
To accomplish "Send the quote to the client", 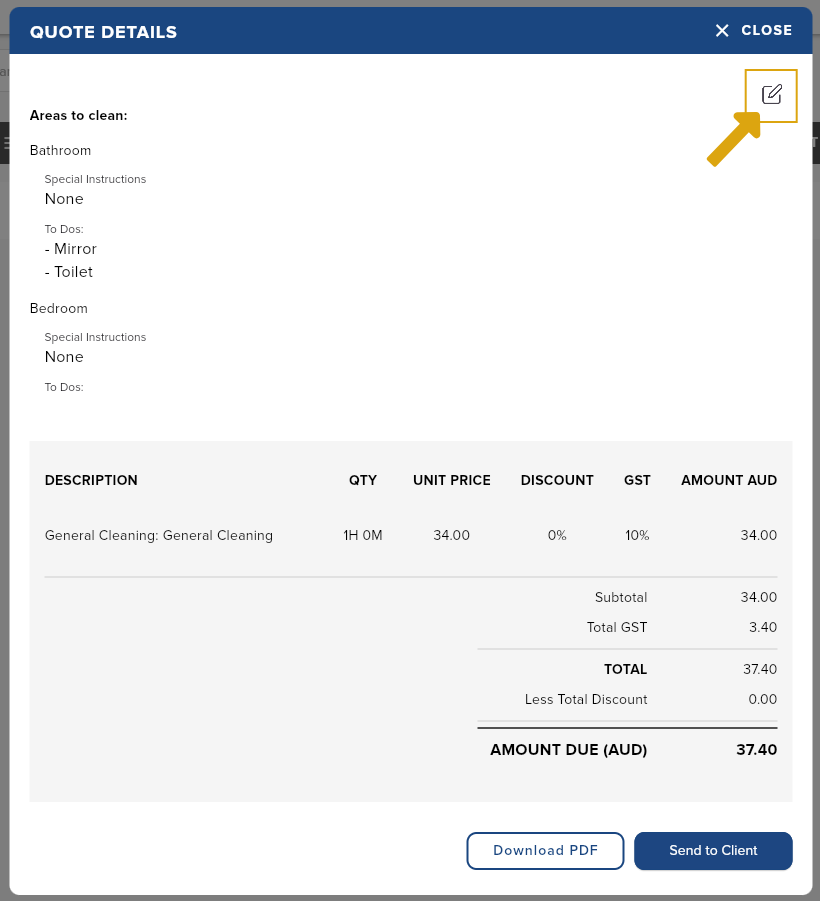I will coord(713,850).
